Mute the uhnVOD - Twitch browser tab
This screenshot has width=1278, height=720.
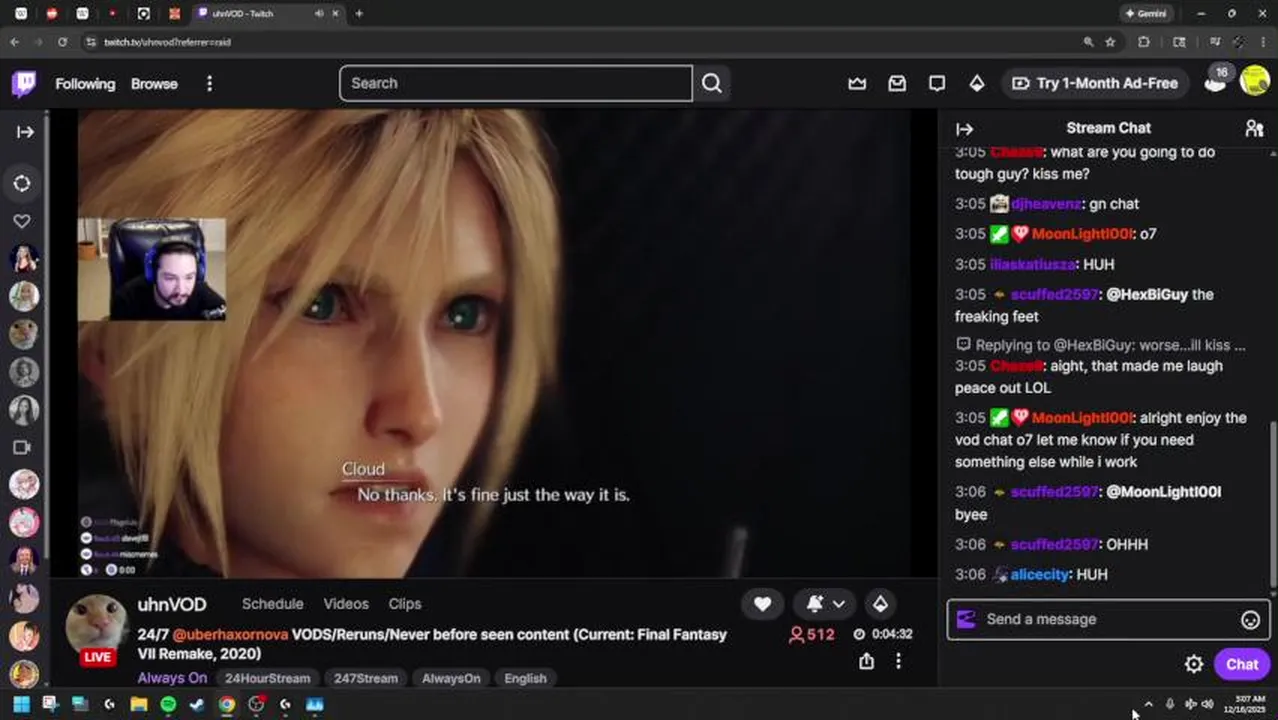319,14
